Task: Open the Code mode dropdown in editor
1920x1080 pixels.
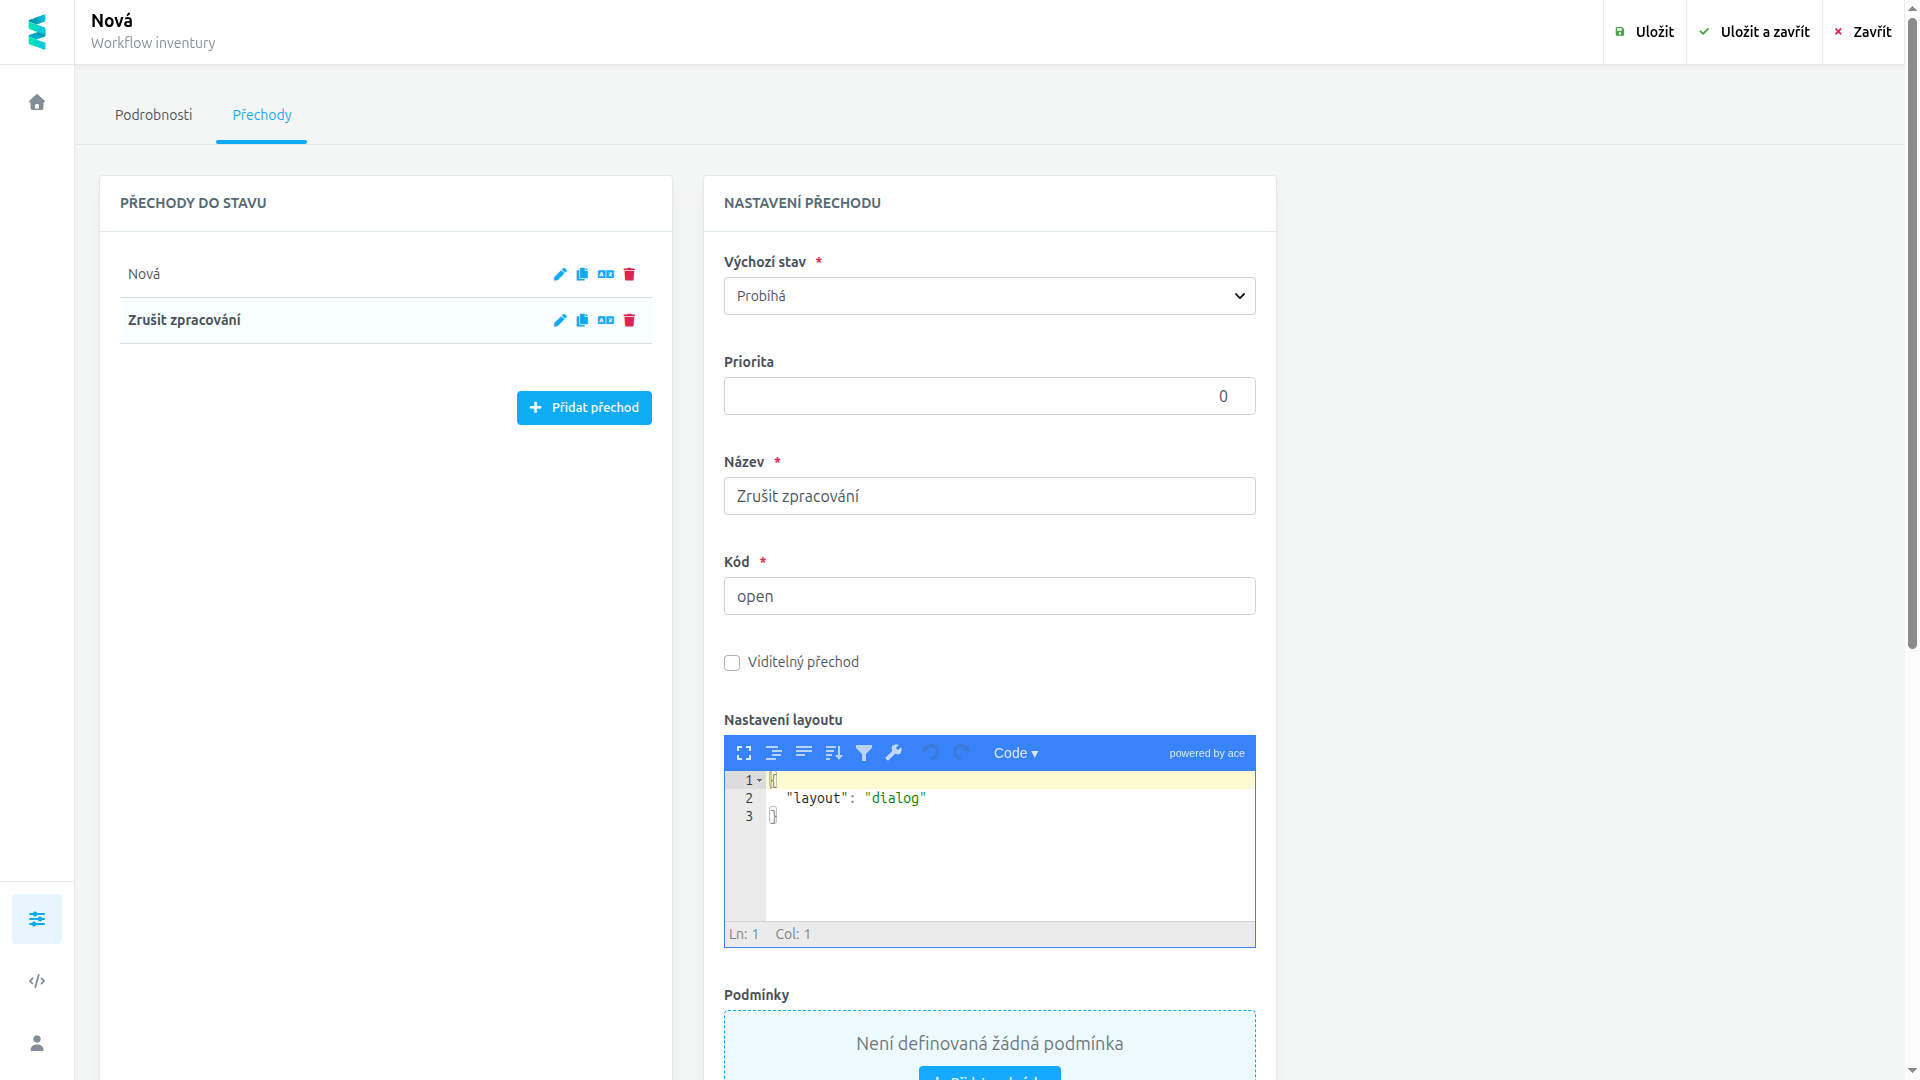Action: click(1016, 753)
